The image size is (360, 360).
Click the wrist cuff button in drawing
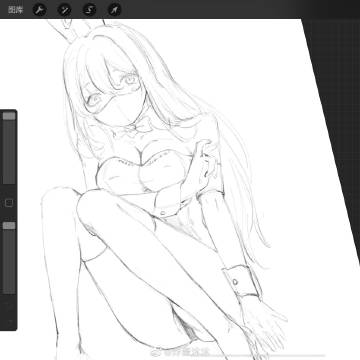pos(235,282)
